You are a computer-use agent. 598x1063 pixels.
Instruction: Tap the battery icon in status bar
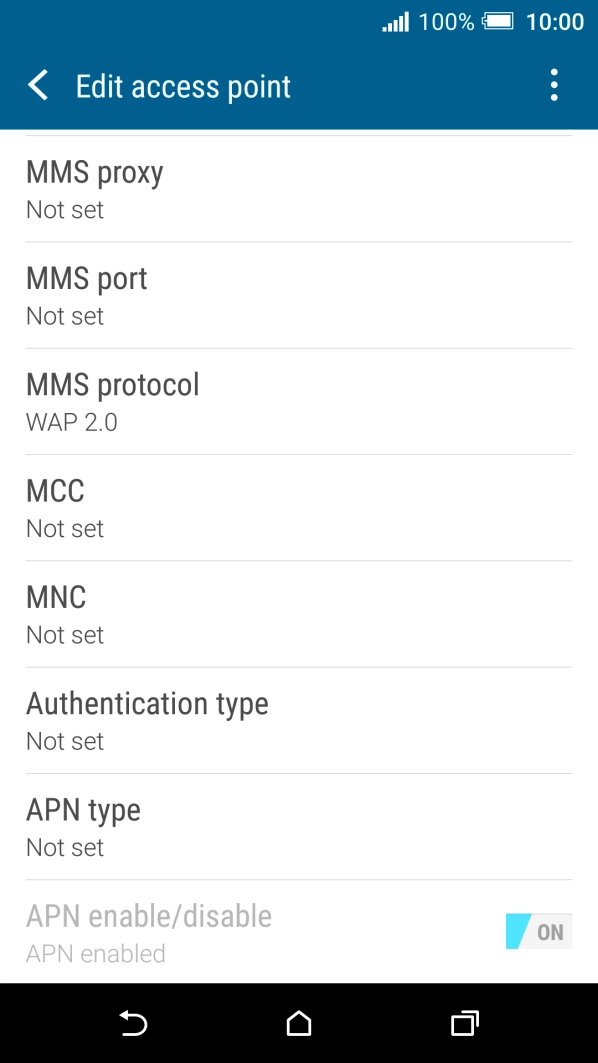tap(498, 22)
